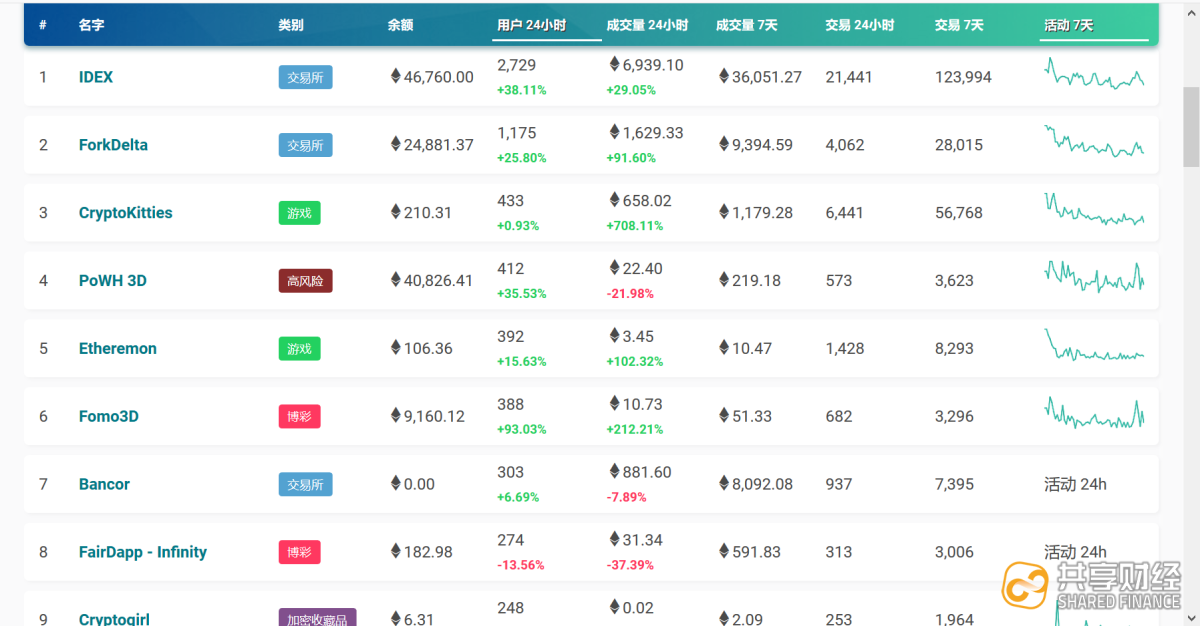The width and height of the screenshot is (1200, 626).
Task: Sort by 名字 column header
Action: [91, 25]
